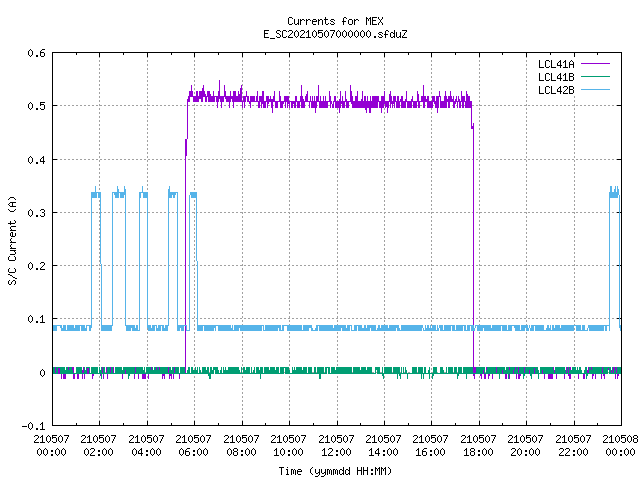The width and height of the screenshot is (640, 480).
Task: Click the chart title 'Currents for MEX'
Action: 335,21
